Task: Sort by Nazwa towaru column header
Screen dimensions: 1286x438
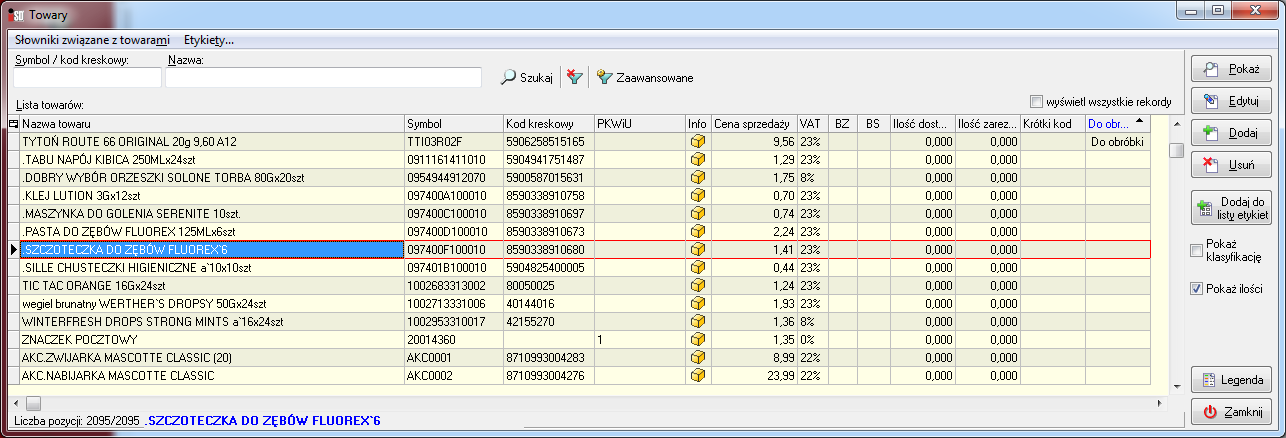Action: click(x=212, y=124)
